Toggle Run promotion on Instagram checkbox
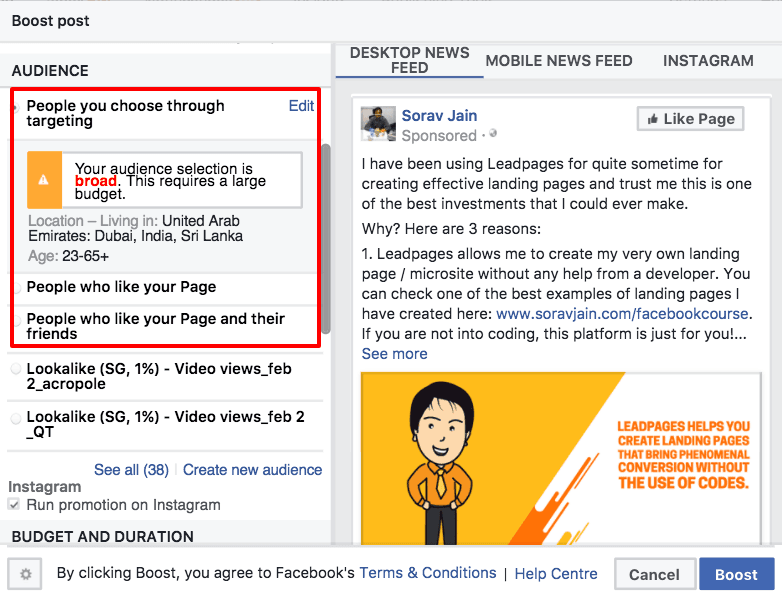The image size is (782, 598). pos(14,504)
